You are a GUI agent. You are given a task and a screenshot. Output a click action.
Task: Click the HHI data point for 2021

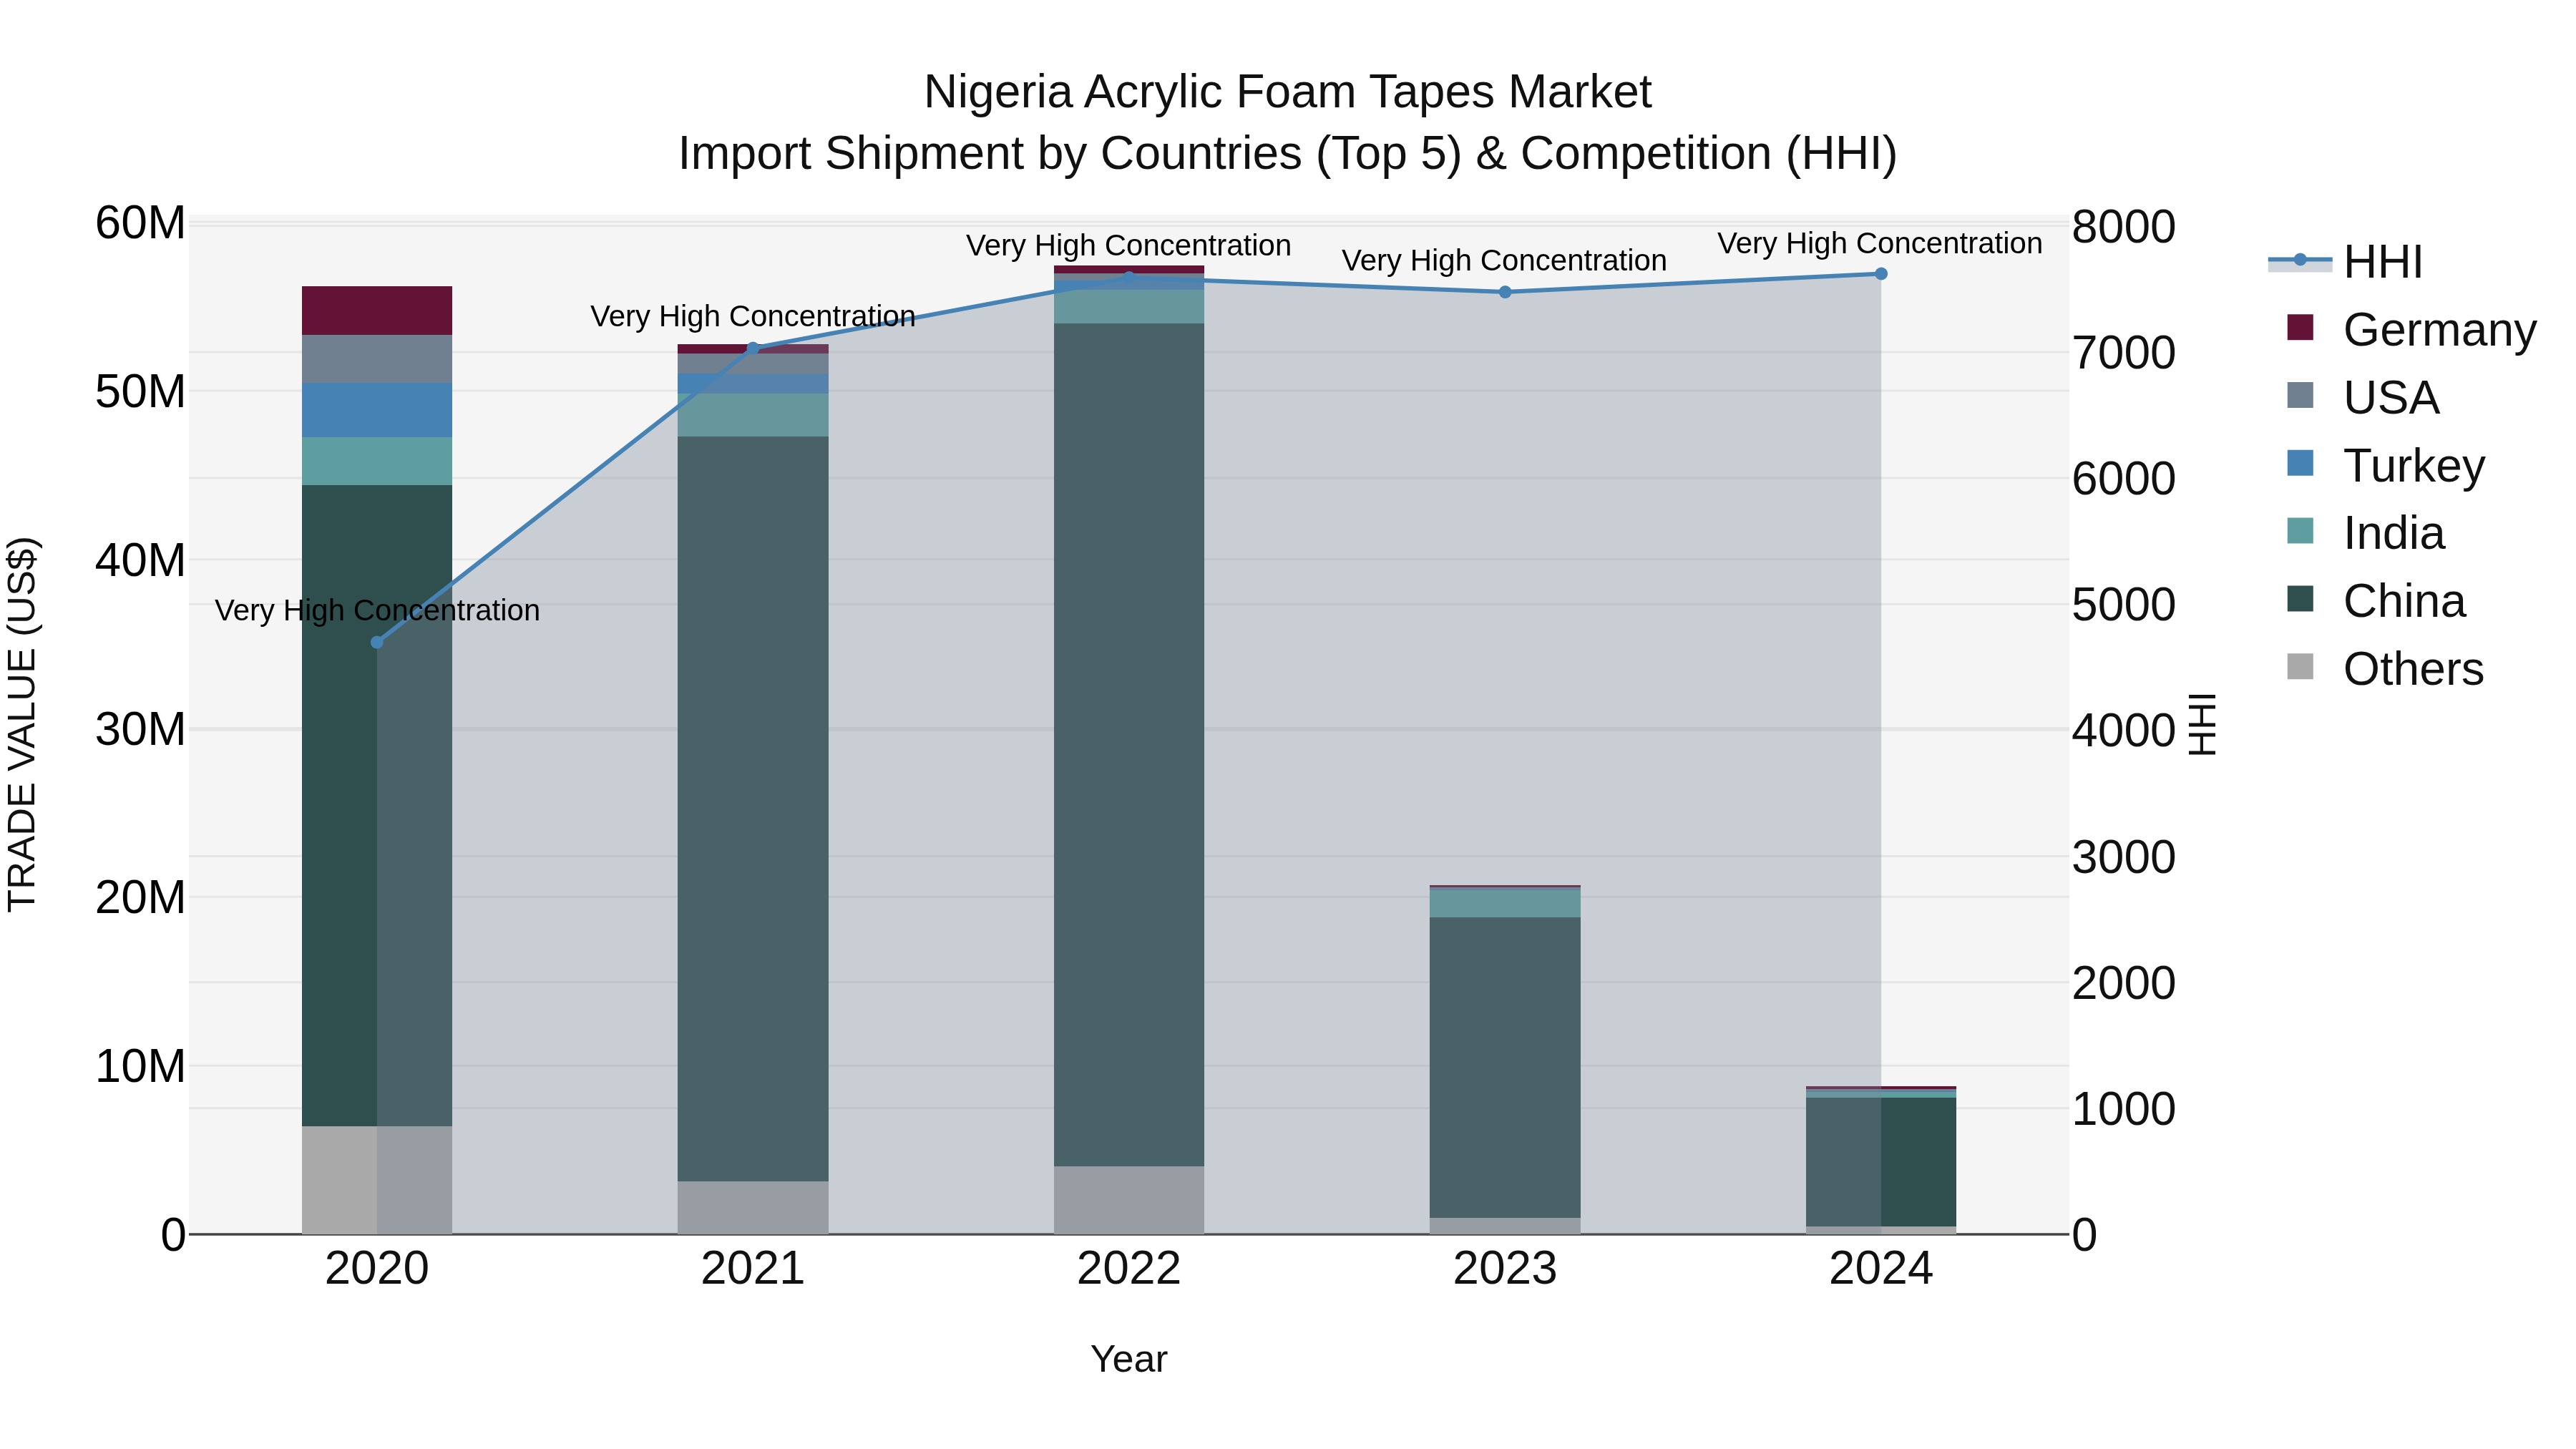[x=753, y=348]
